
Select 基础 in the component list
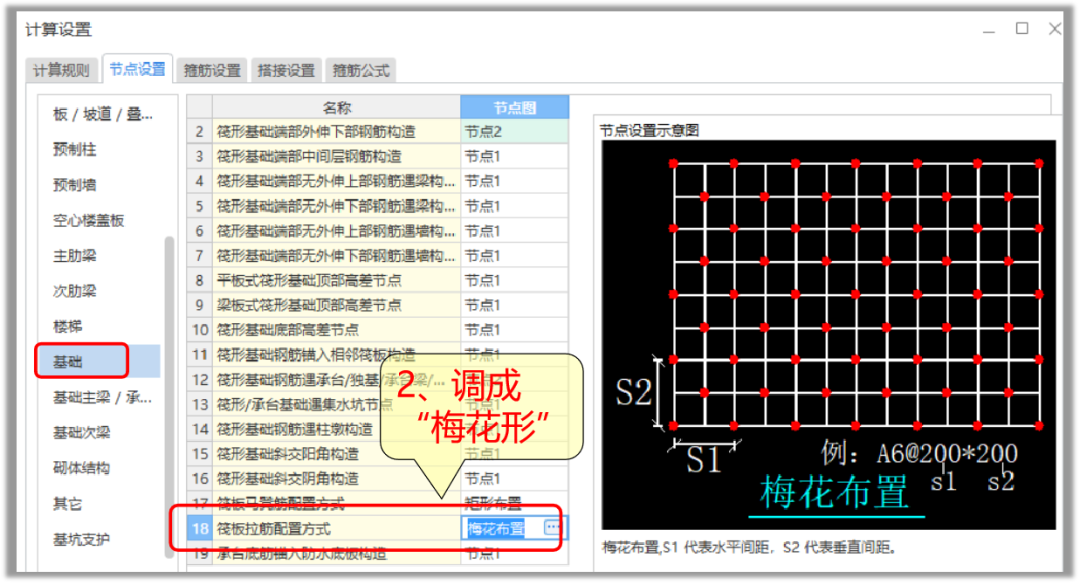(x=98, y=361)
